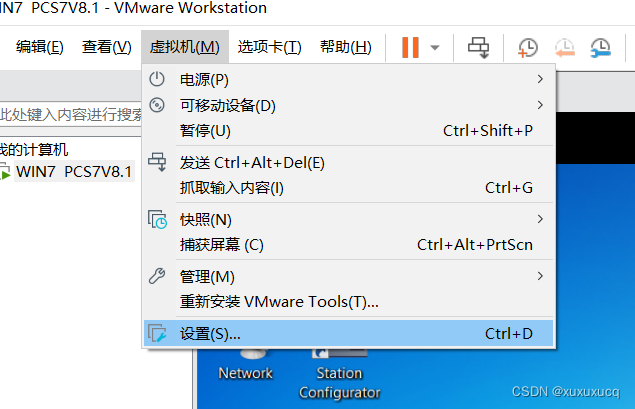Click Ctrl+D shortcut text

pyautogui.click(x=509, y=334)
